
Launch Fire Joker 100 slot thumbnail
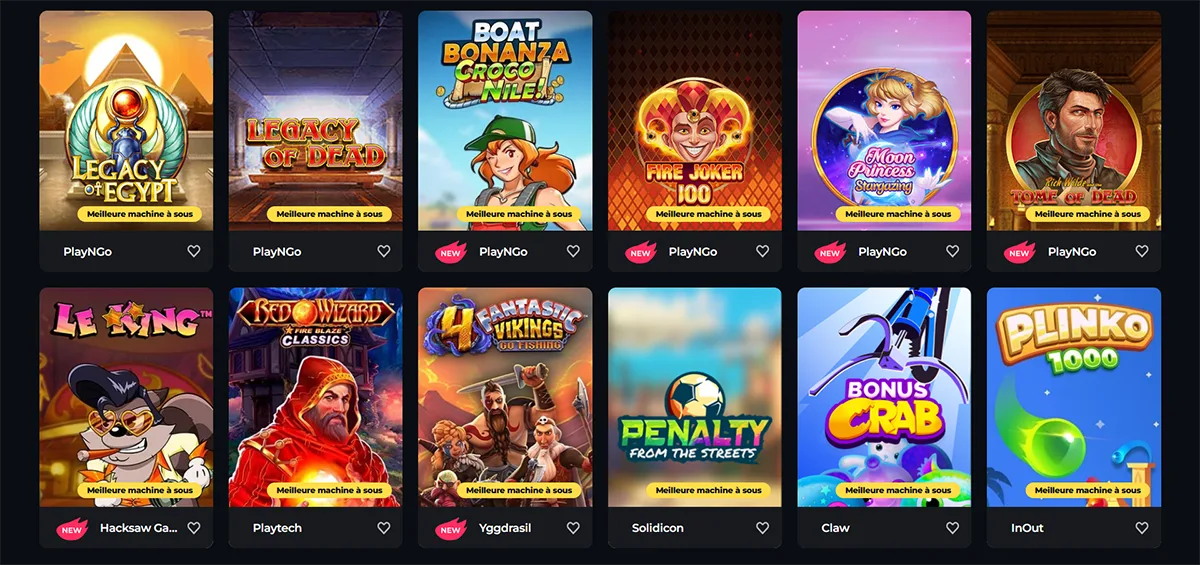(695, 121)
